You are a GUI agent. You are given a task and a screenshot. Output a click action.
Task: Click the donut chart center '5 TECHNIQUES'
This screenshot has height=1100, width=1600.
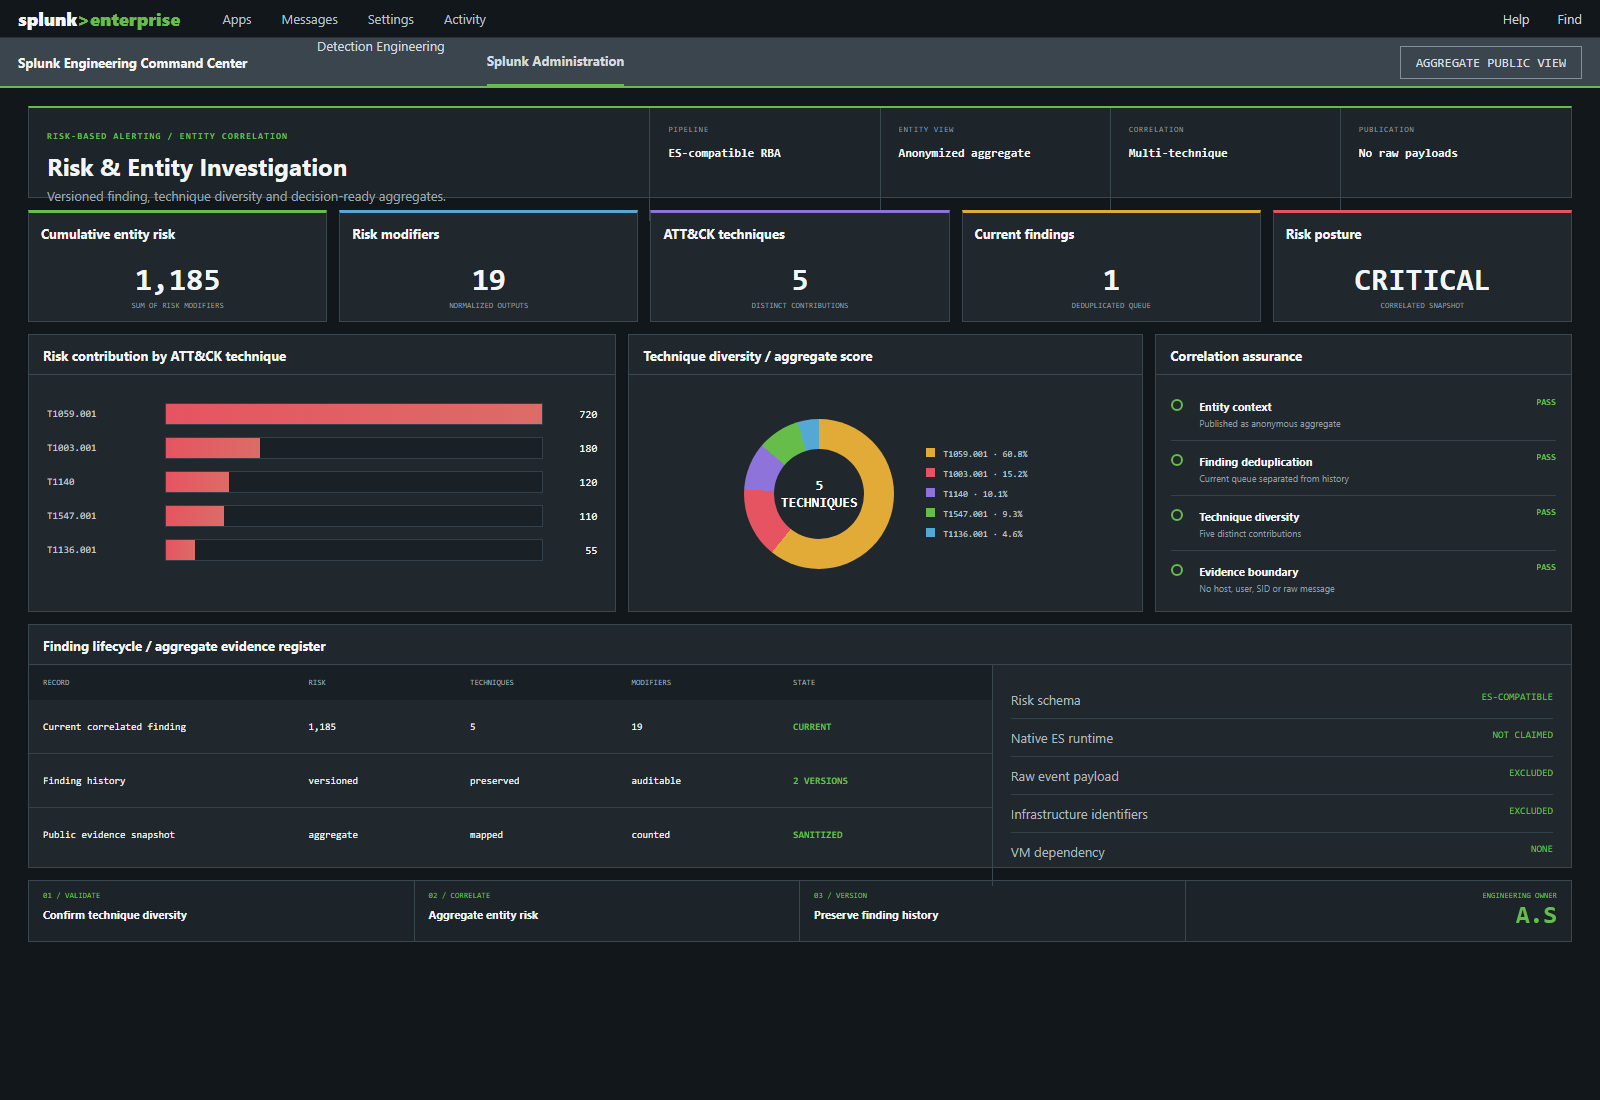[x=819, y=494]
